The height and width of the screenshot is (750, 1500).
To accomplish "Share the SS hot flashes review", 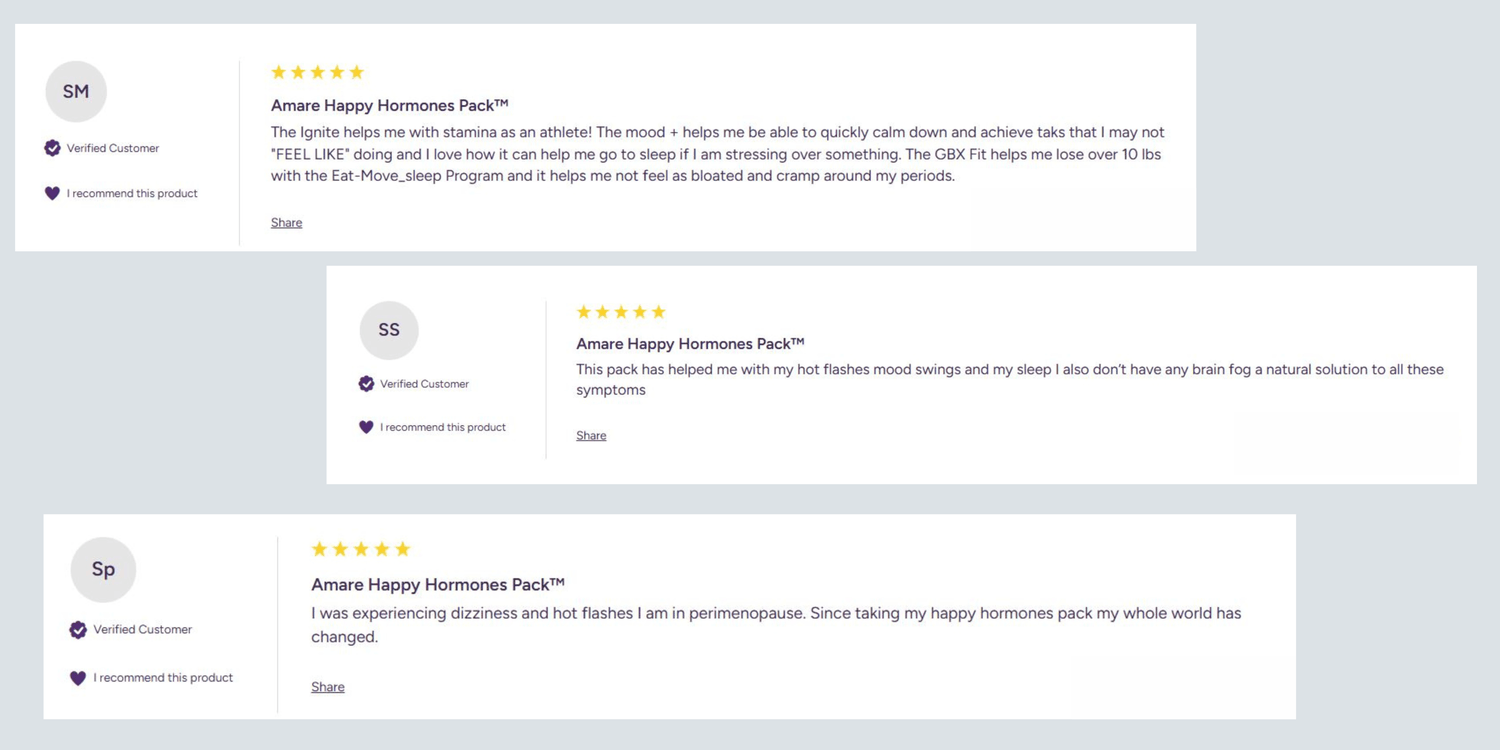I will tap(591, 435).
